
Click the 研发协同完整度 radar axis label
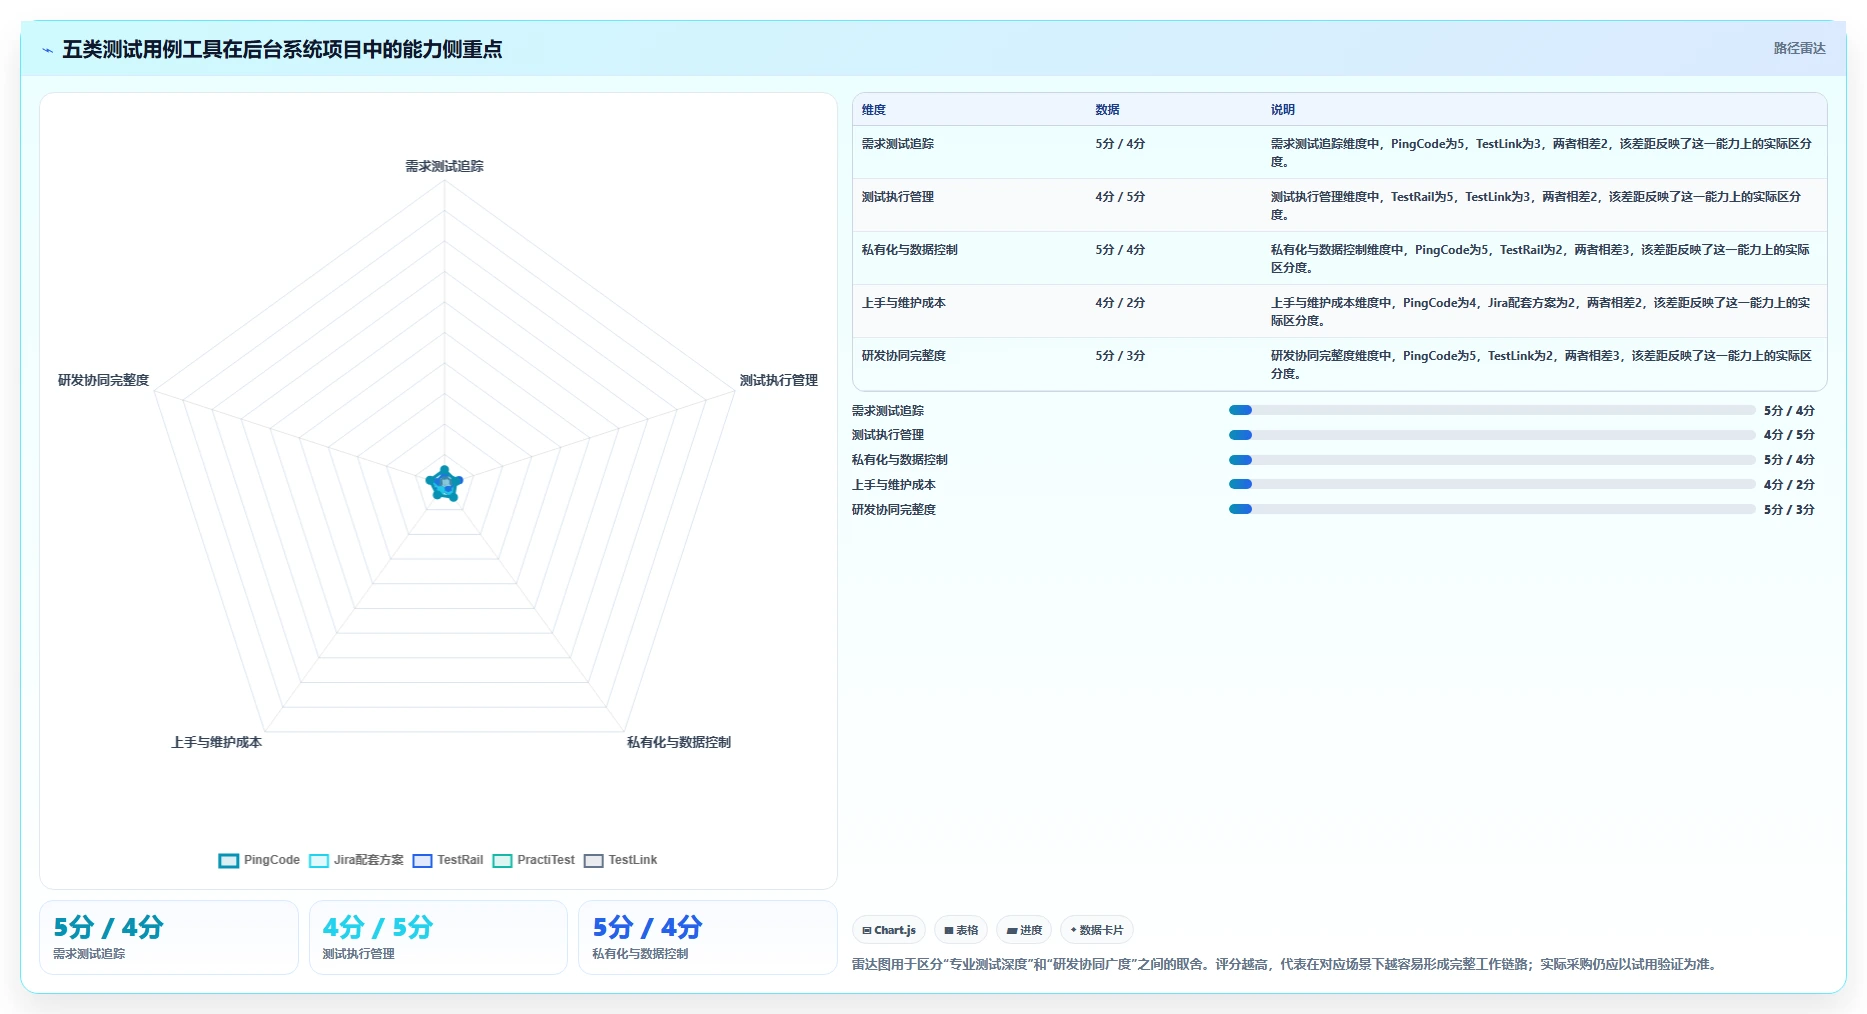tap(103, 380)
